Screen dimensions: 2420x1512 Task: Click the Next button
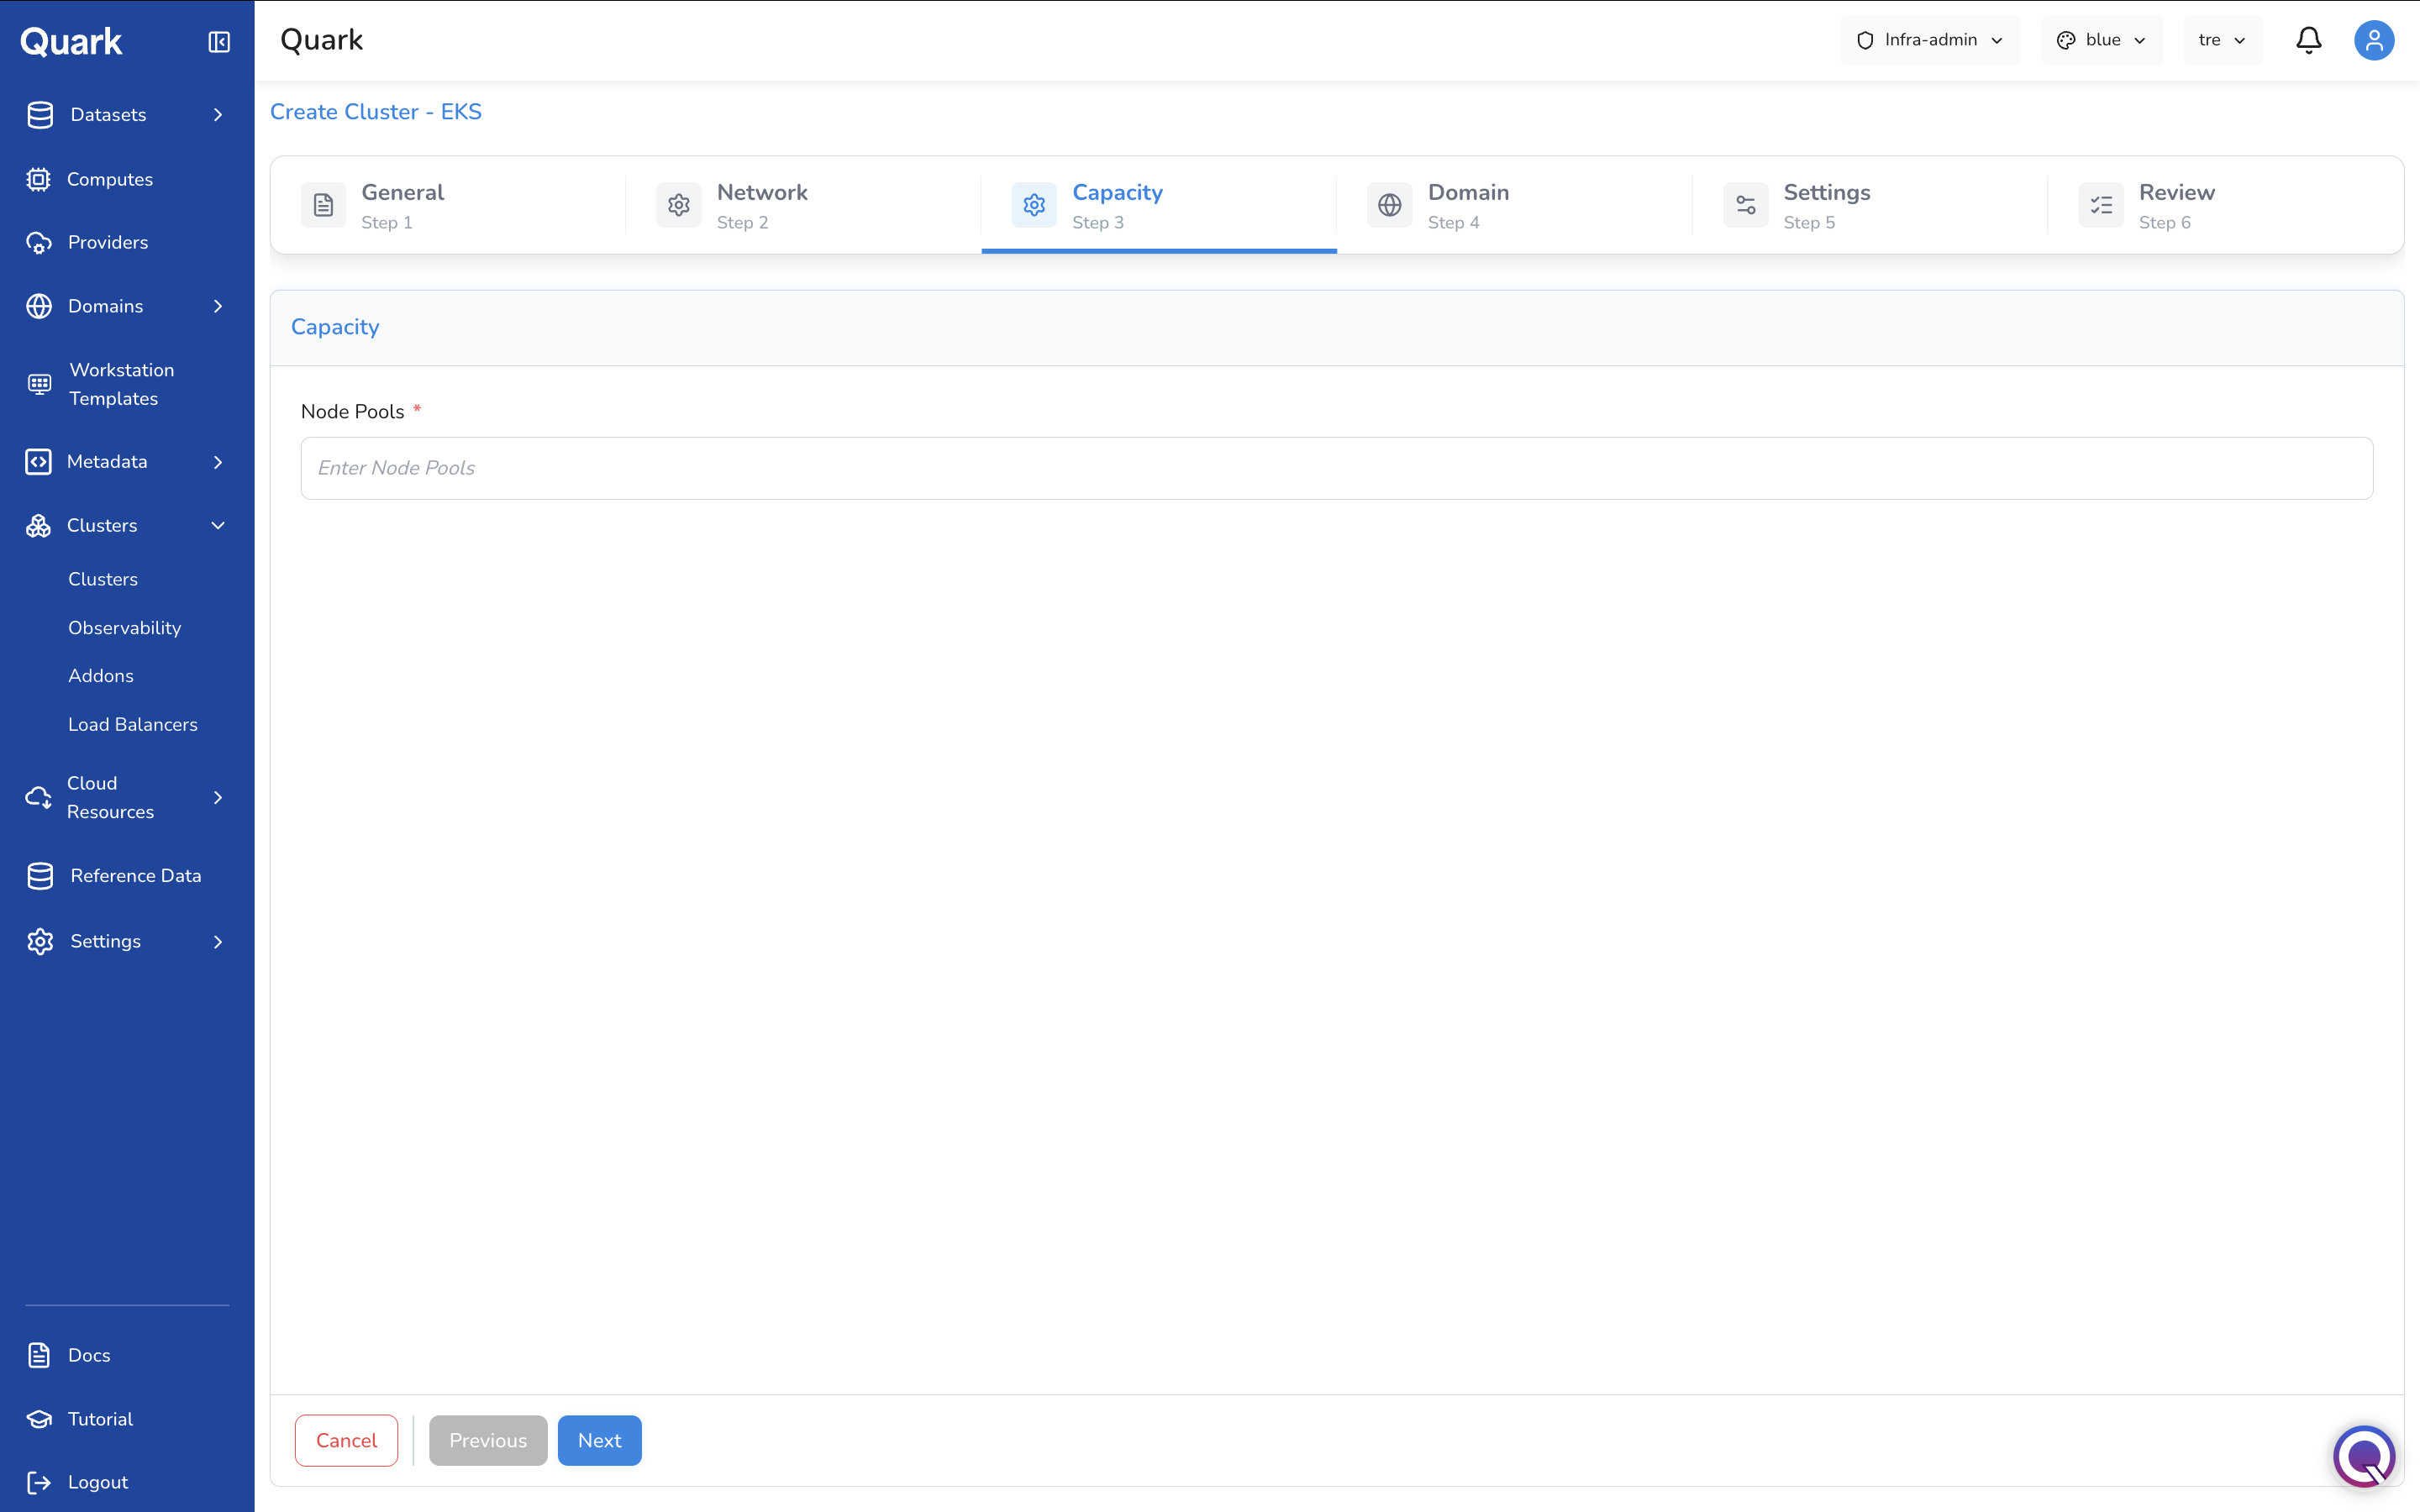tap(600, 1441)
